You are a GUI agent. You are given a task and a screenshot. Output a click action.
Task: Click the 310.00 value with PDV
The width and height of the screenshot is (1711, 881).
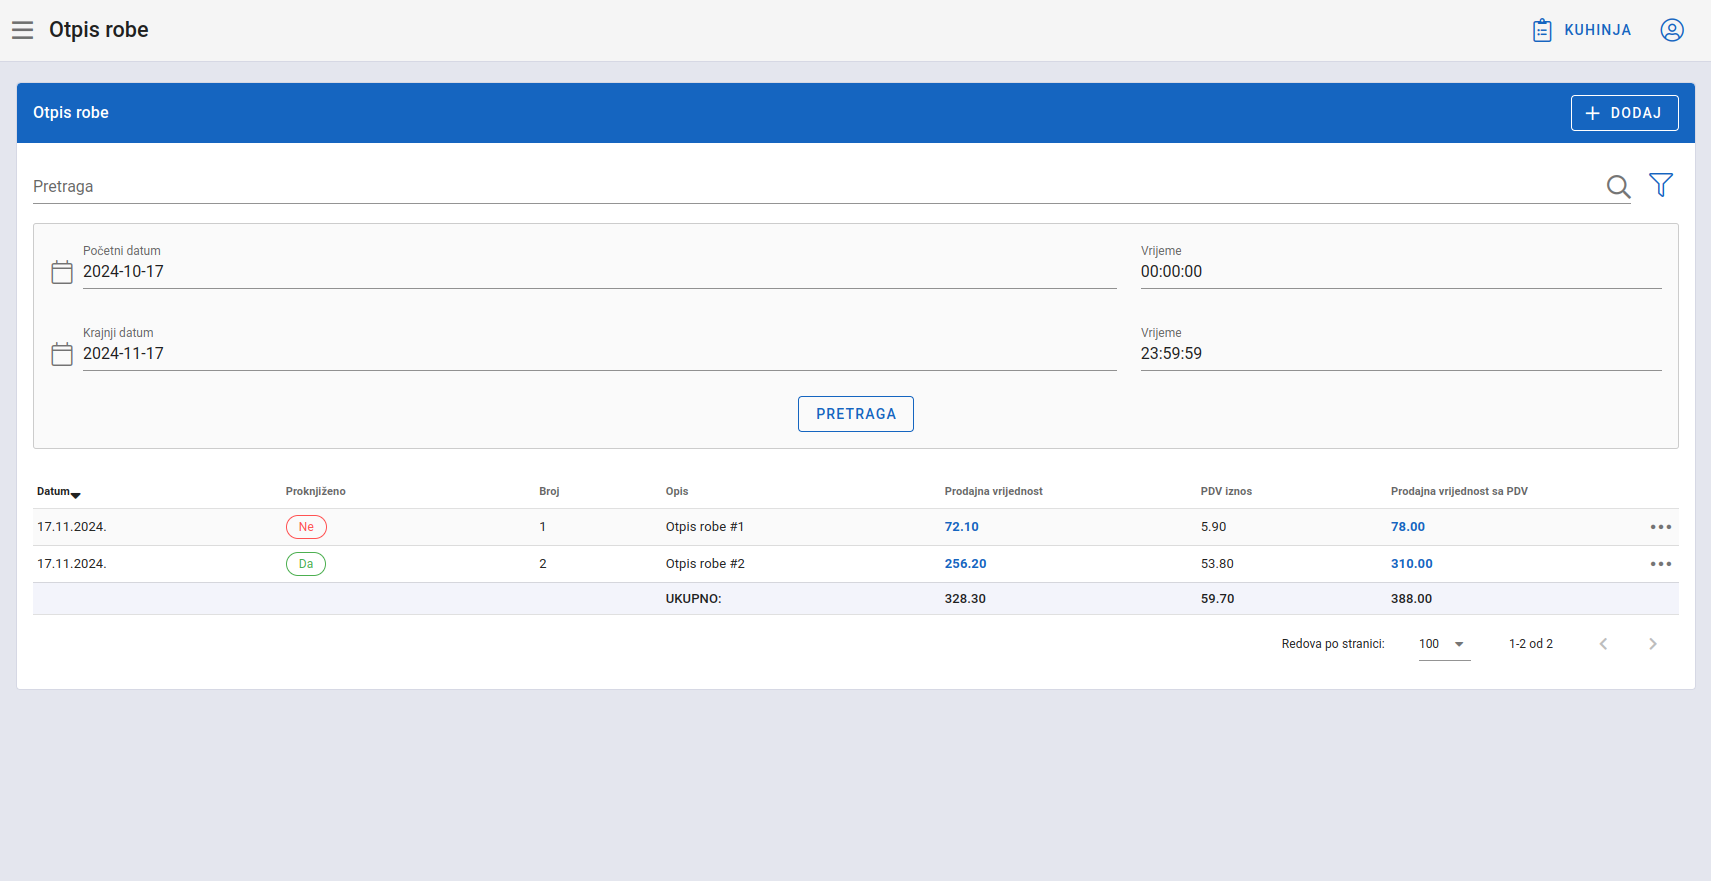pyautogui.click(x=1412, y=564)
